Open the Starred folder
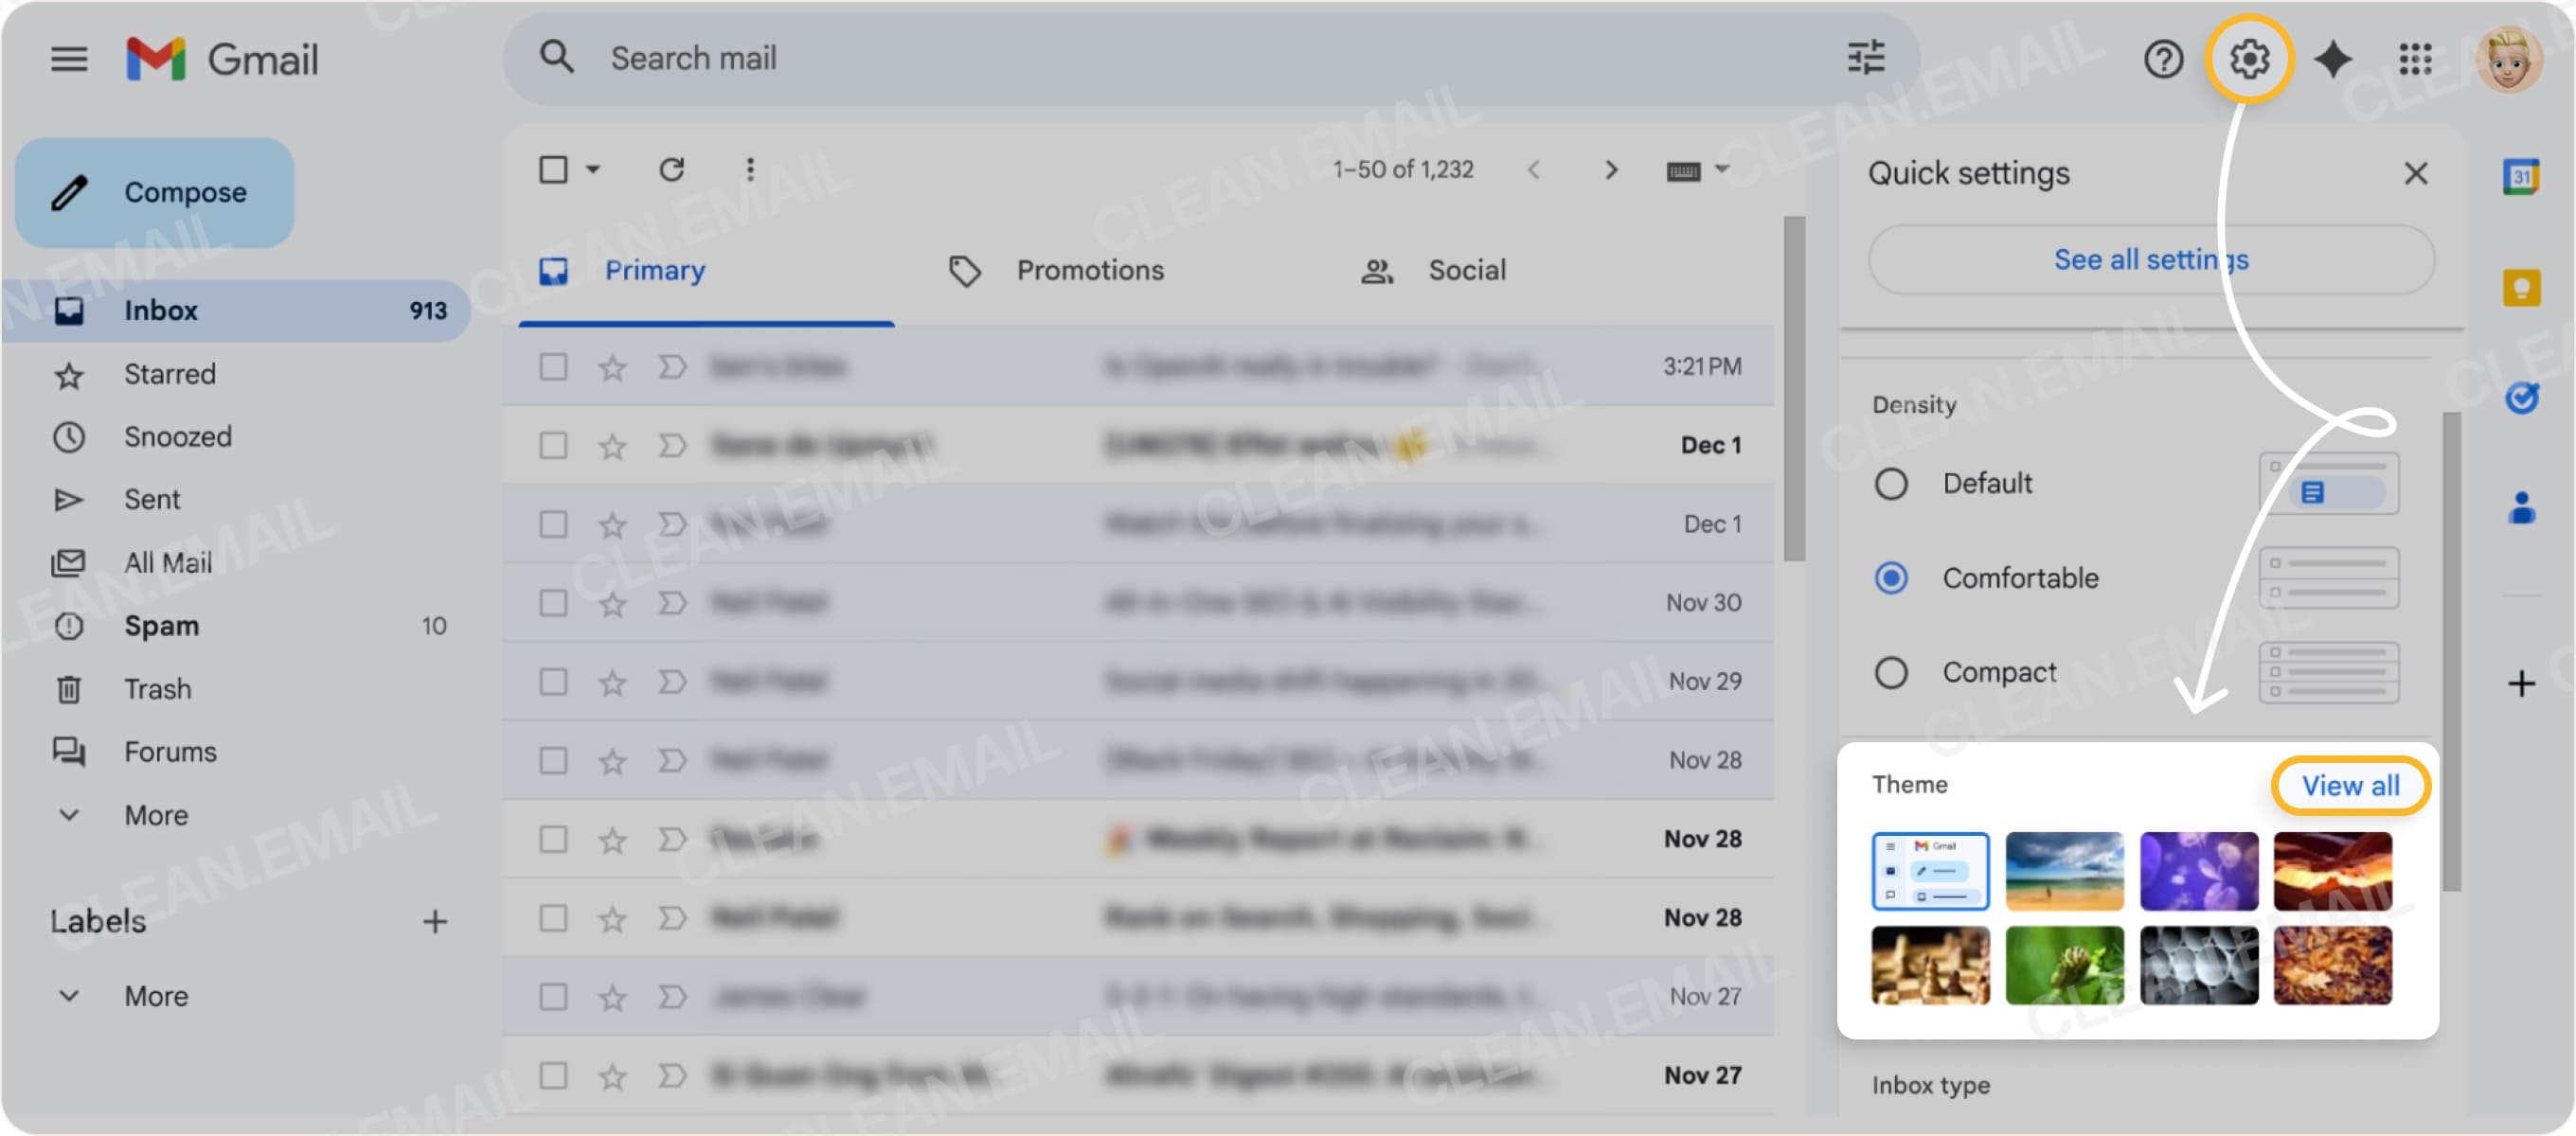Image resolution: width=2576 pixels, height=1136 pixels. pyautogui.click(x=235, y=374)
